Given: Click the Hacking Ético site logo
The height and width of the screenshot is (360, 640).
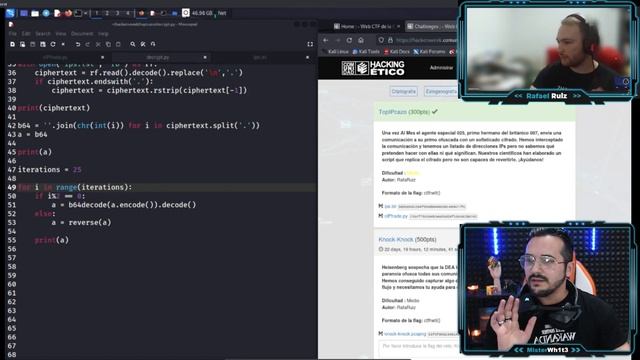Looking at the screenshot, I should (x=373, y=68).
